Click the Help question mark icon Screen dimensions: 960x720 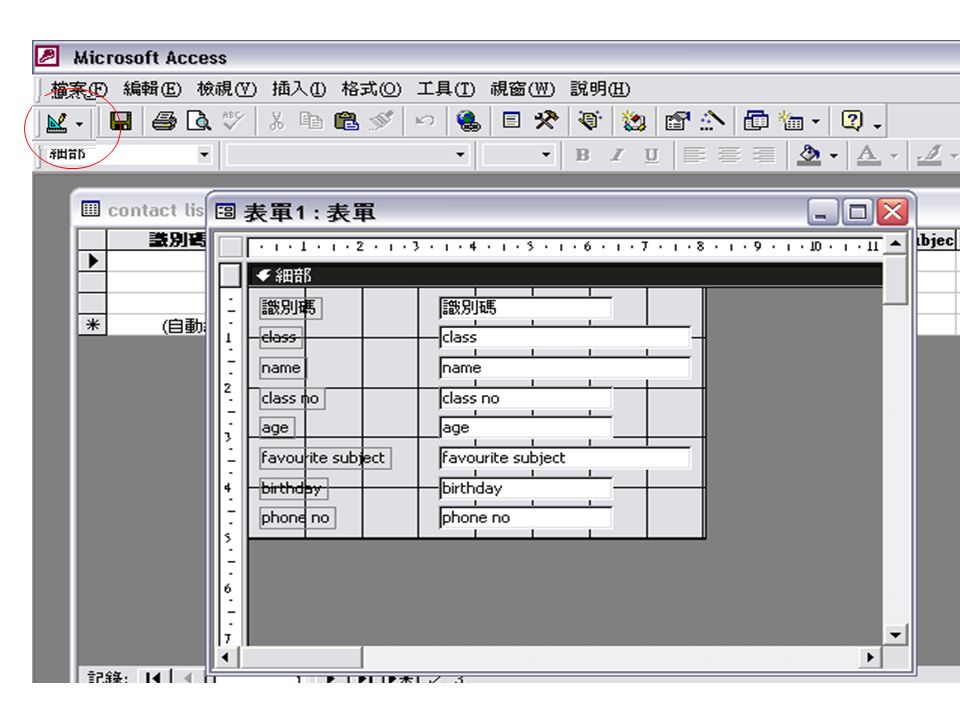tap(852, 121)
